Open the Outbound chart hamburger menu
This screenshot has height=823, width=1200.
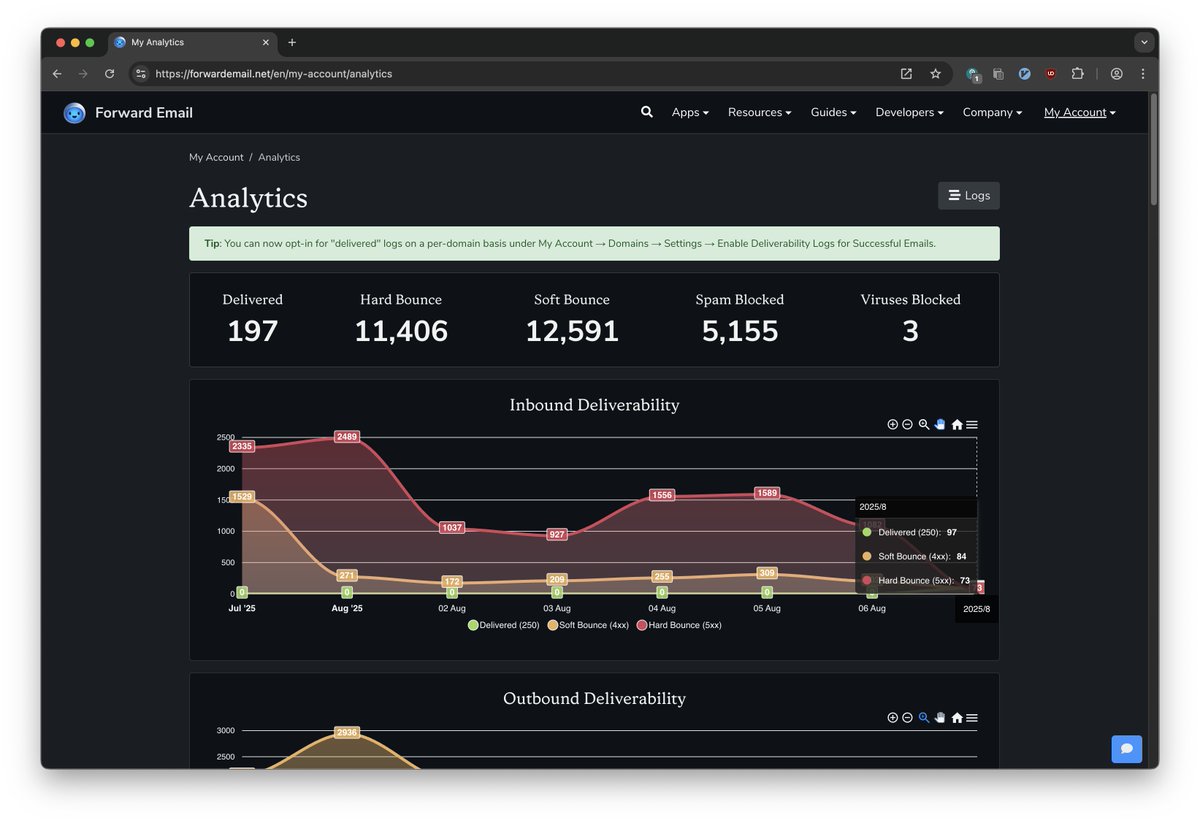[x=972, y=718]
